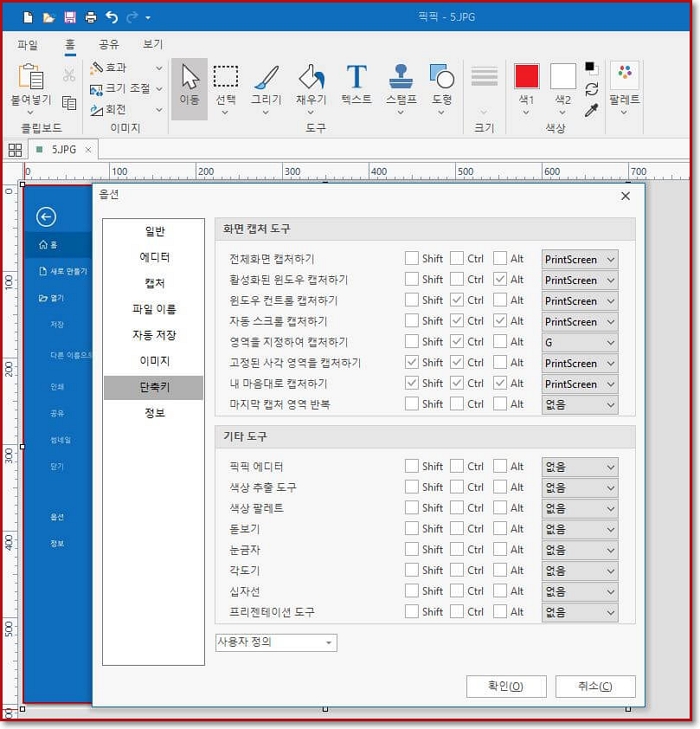
Task: Uncheck Shift for 고정된 사각 영역을 캡처하기
Action: [411, 362]
